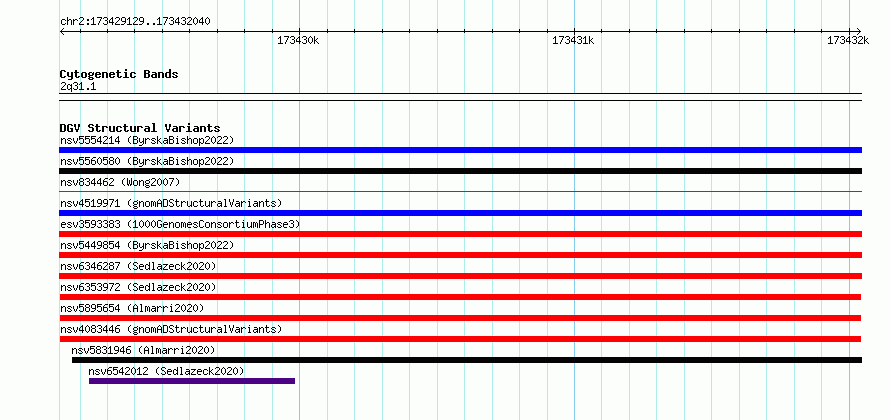890x420 pixels.
Task: Select nsv4083446 (gnomADStructuralVariants) label
Action: [x=171, y=329]
